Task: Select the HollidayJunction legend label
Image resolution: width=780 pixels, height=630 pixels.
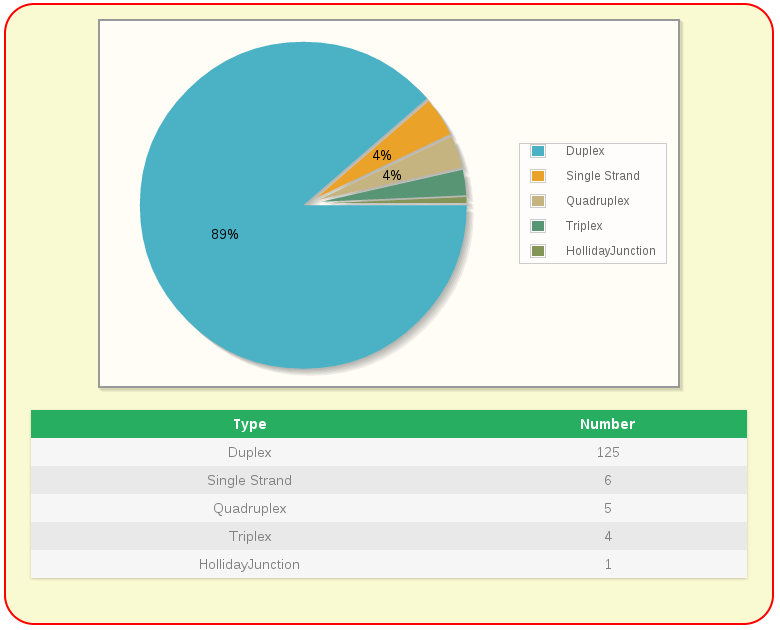Action: pyautogui.click(x=610, y=251)
